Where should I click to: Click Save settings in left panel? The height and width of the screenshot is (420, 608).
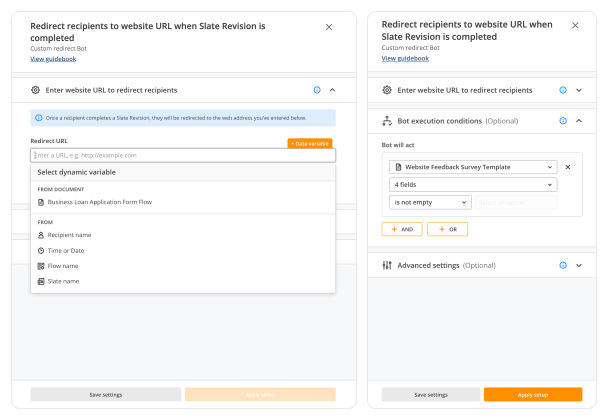(x=105, y=395)
